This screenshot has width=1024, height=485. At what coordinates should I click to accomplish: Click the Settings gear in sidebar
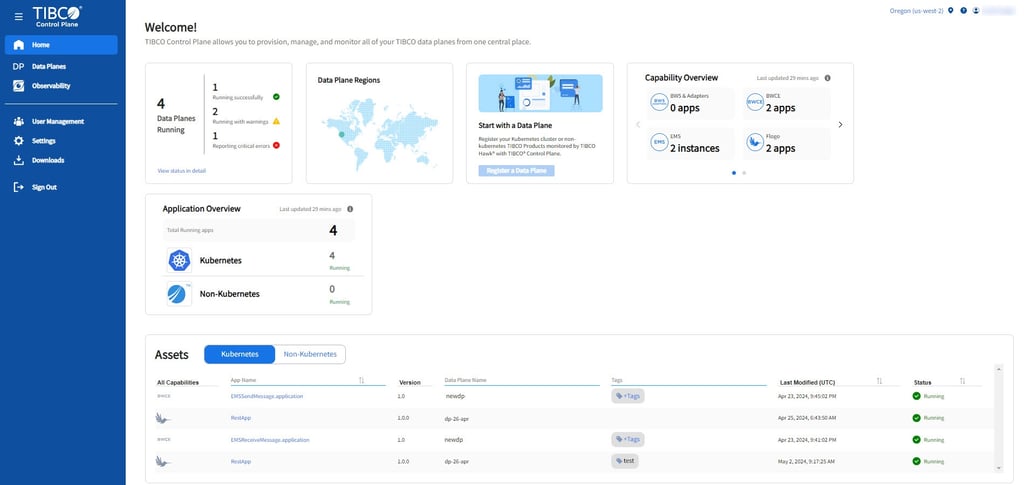[18, 140]
